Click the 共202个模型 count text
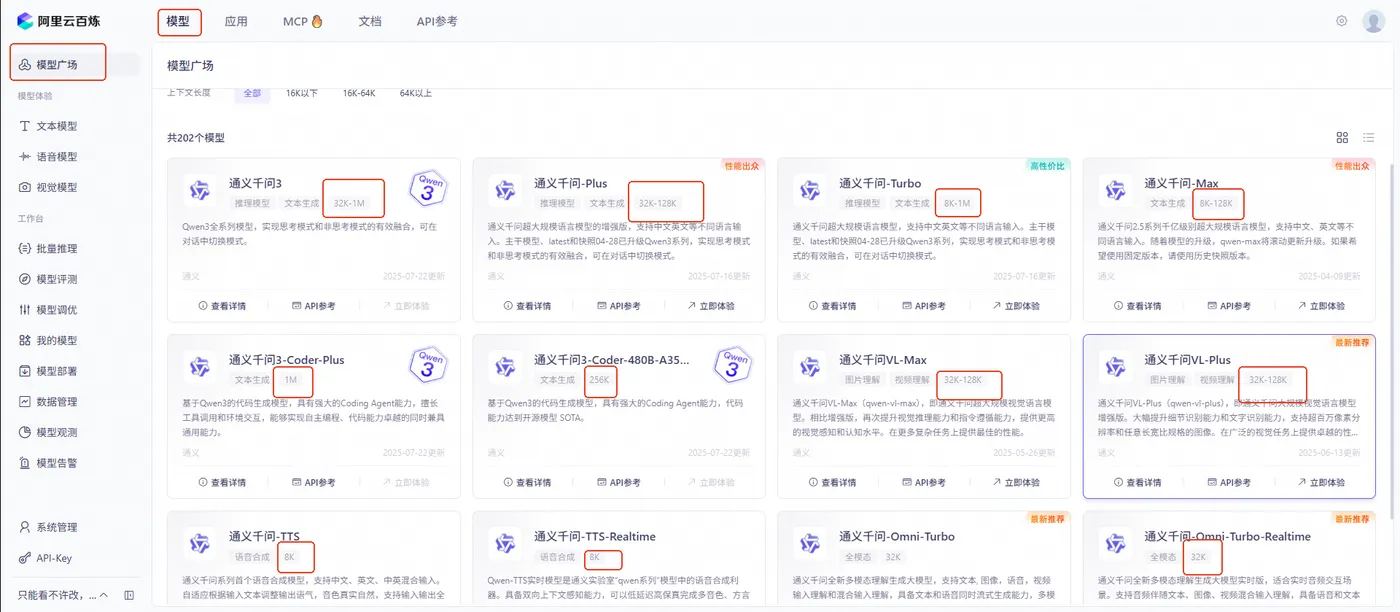The image size is (1400, 612). tap(196, 137)
